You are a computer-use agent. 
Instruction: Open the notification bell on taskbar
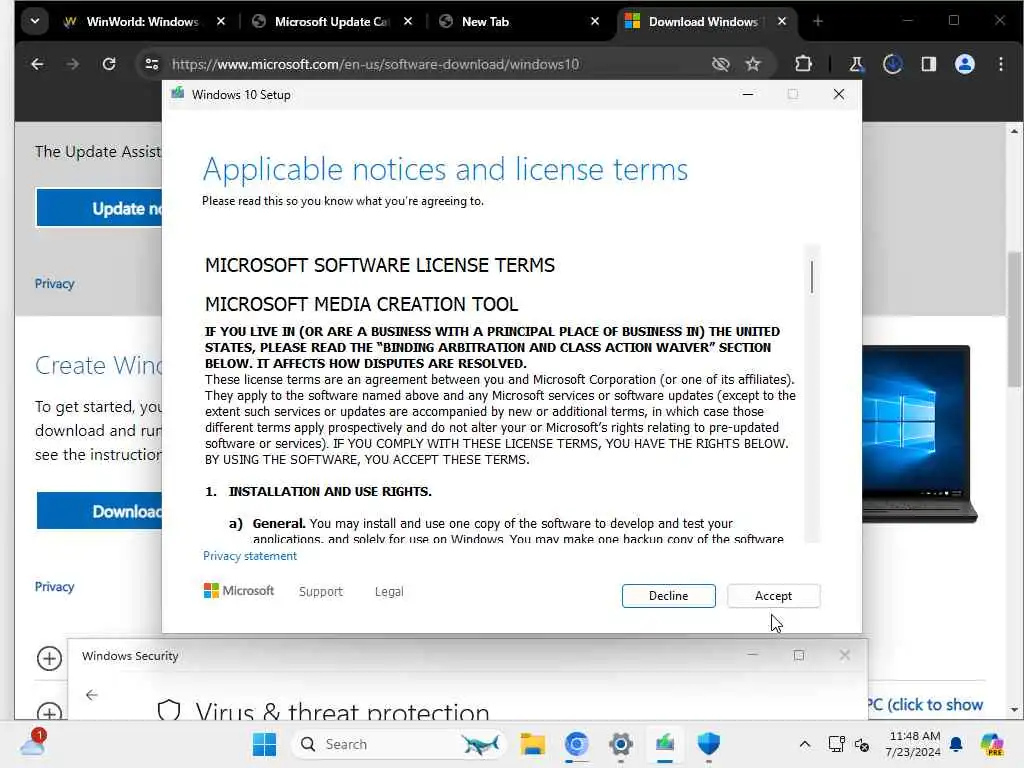pyautogui.click(x=956, y=744)
